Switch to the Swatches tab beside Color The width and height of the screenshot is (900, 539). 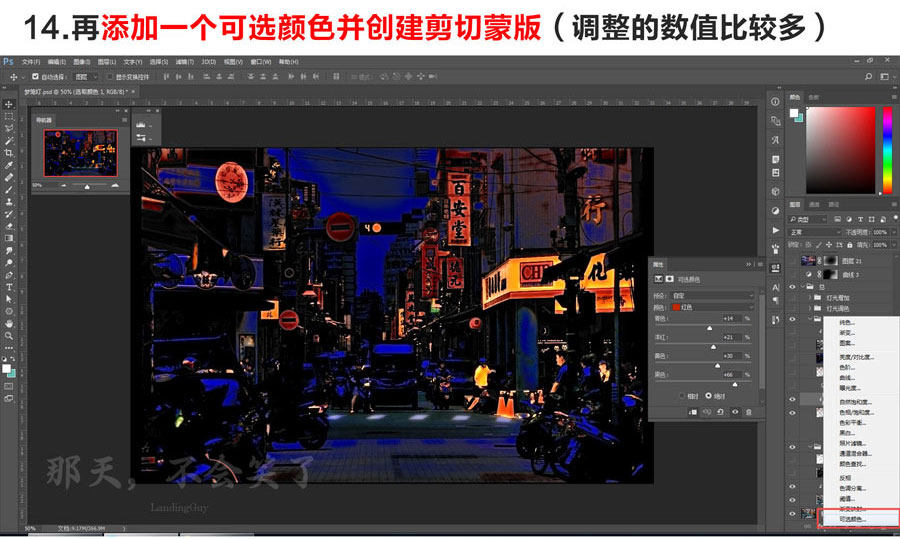pos(813,97)
